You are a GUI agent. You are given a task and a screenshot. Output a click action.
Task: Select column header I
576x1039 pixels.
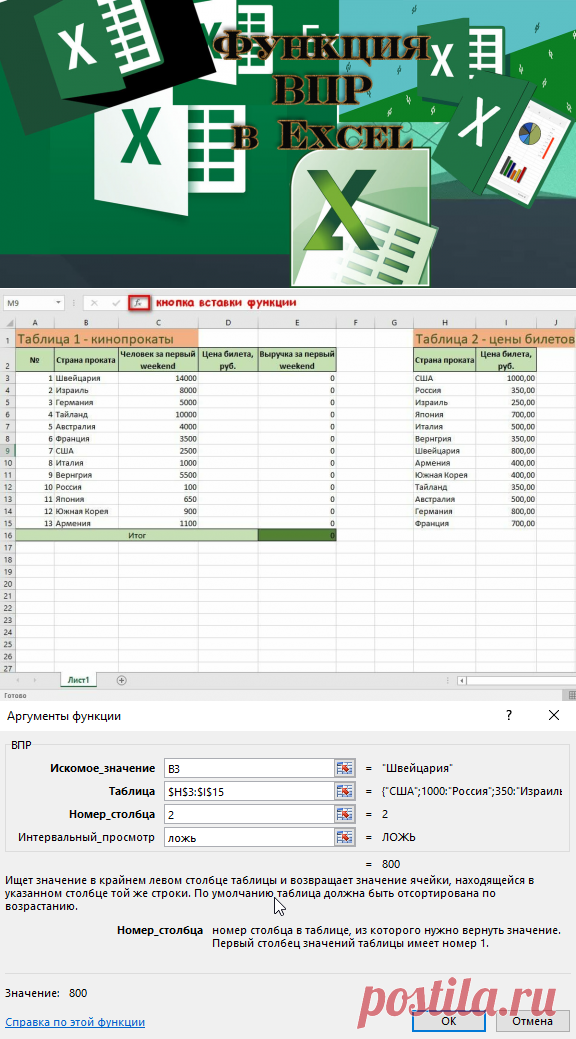point(506,322)
